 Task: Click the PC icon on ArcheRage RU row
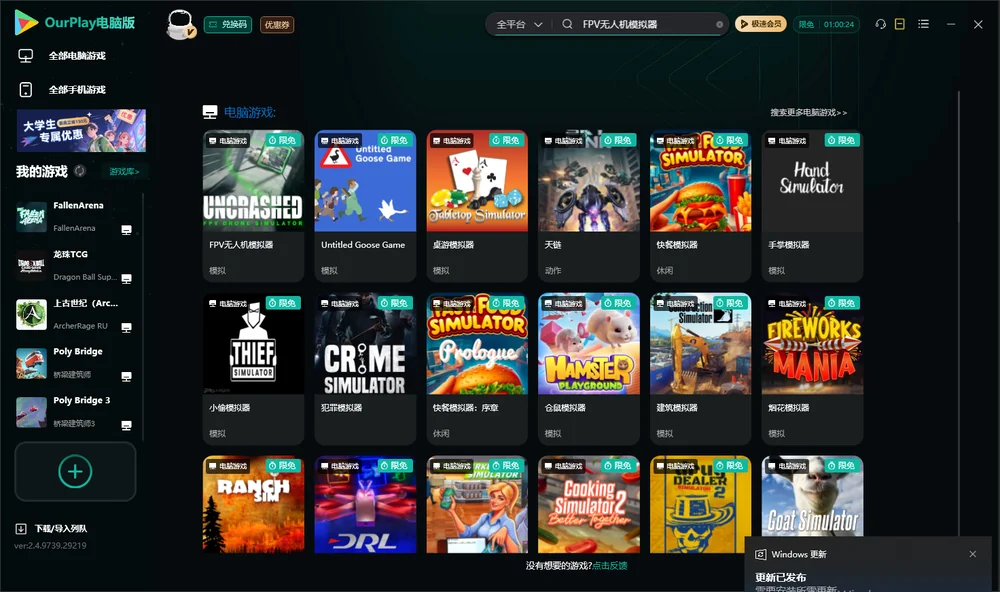point(126,327)
